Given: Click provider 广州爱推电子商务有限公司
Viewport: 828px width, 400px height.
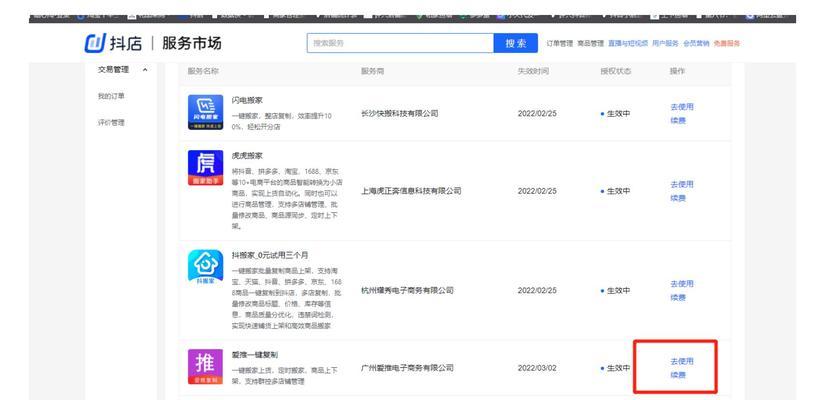Looking at the screenshot, I should tap(407, 368).
